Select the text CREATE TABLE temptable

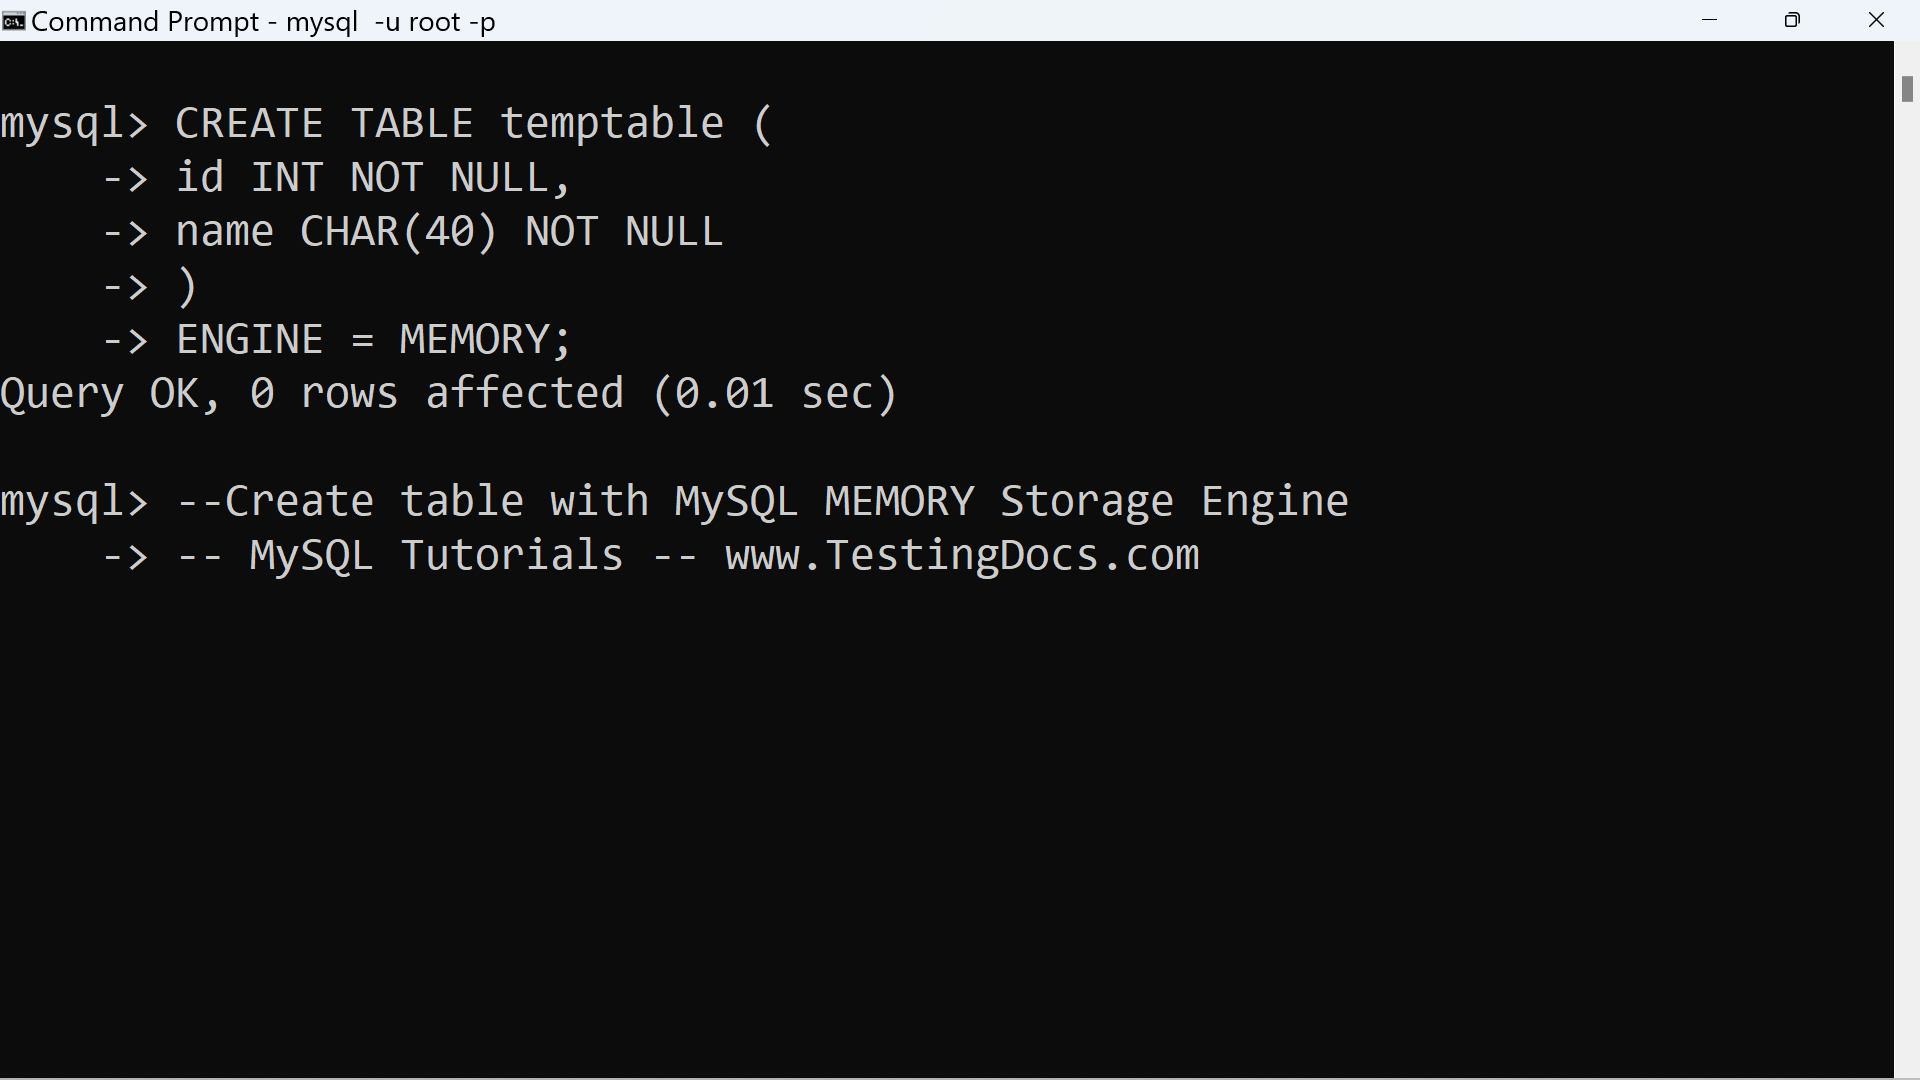click(x=448, y=122)
